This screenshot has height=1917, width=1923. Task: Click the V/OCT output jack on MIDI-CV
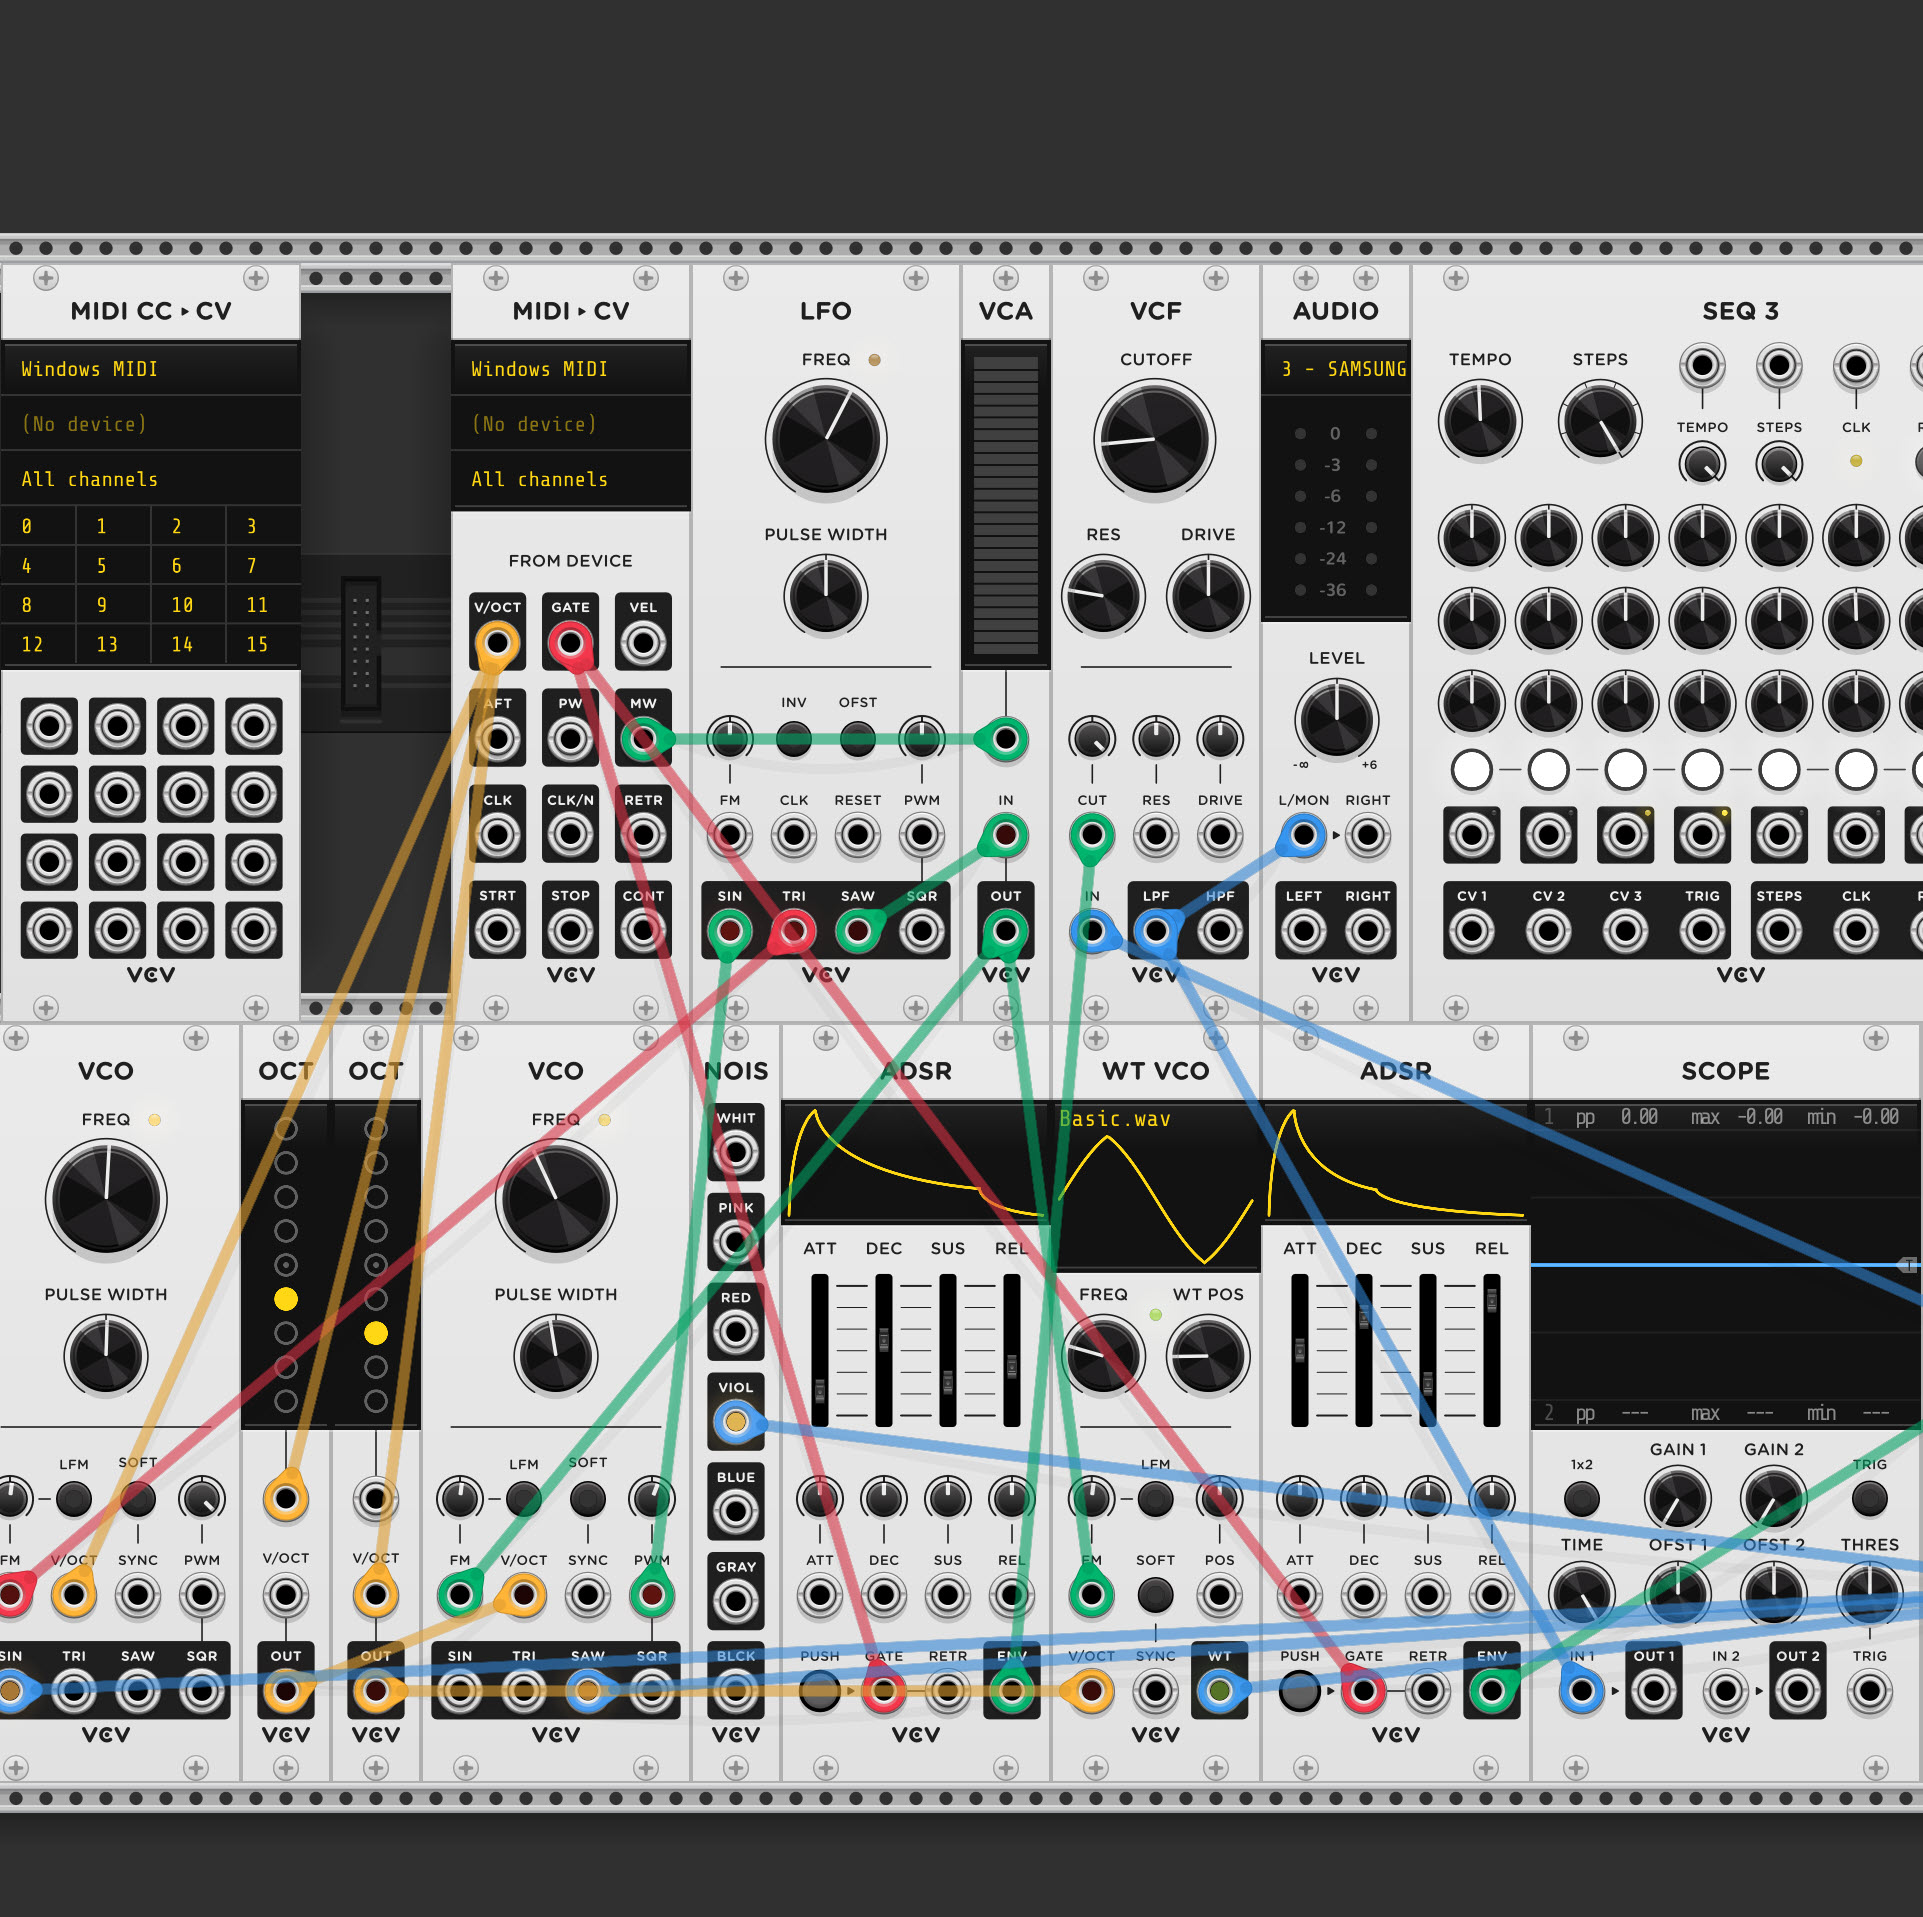coord(497,643)
